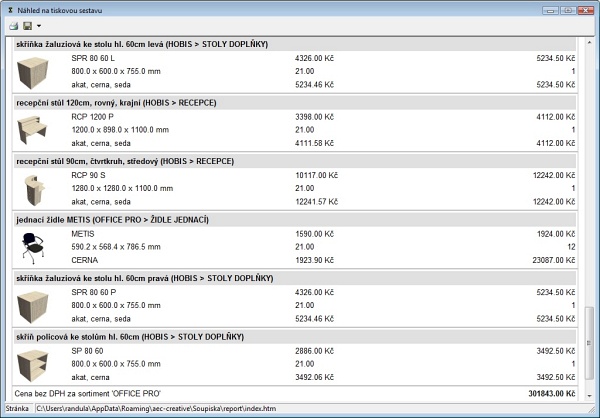Click the code 'SP 80 60'
600x418 pixels.
pos(87,351)
